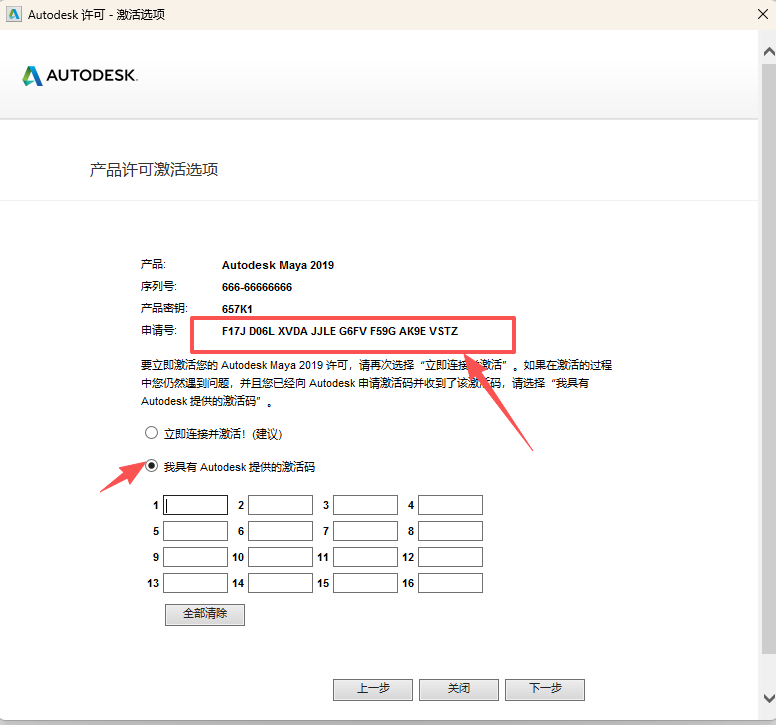Close the Autodesk license dialog window
Image resolution: width=776 pixels, height=725 pixels.
[x=763, y=14]
